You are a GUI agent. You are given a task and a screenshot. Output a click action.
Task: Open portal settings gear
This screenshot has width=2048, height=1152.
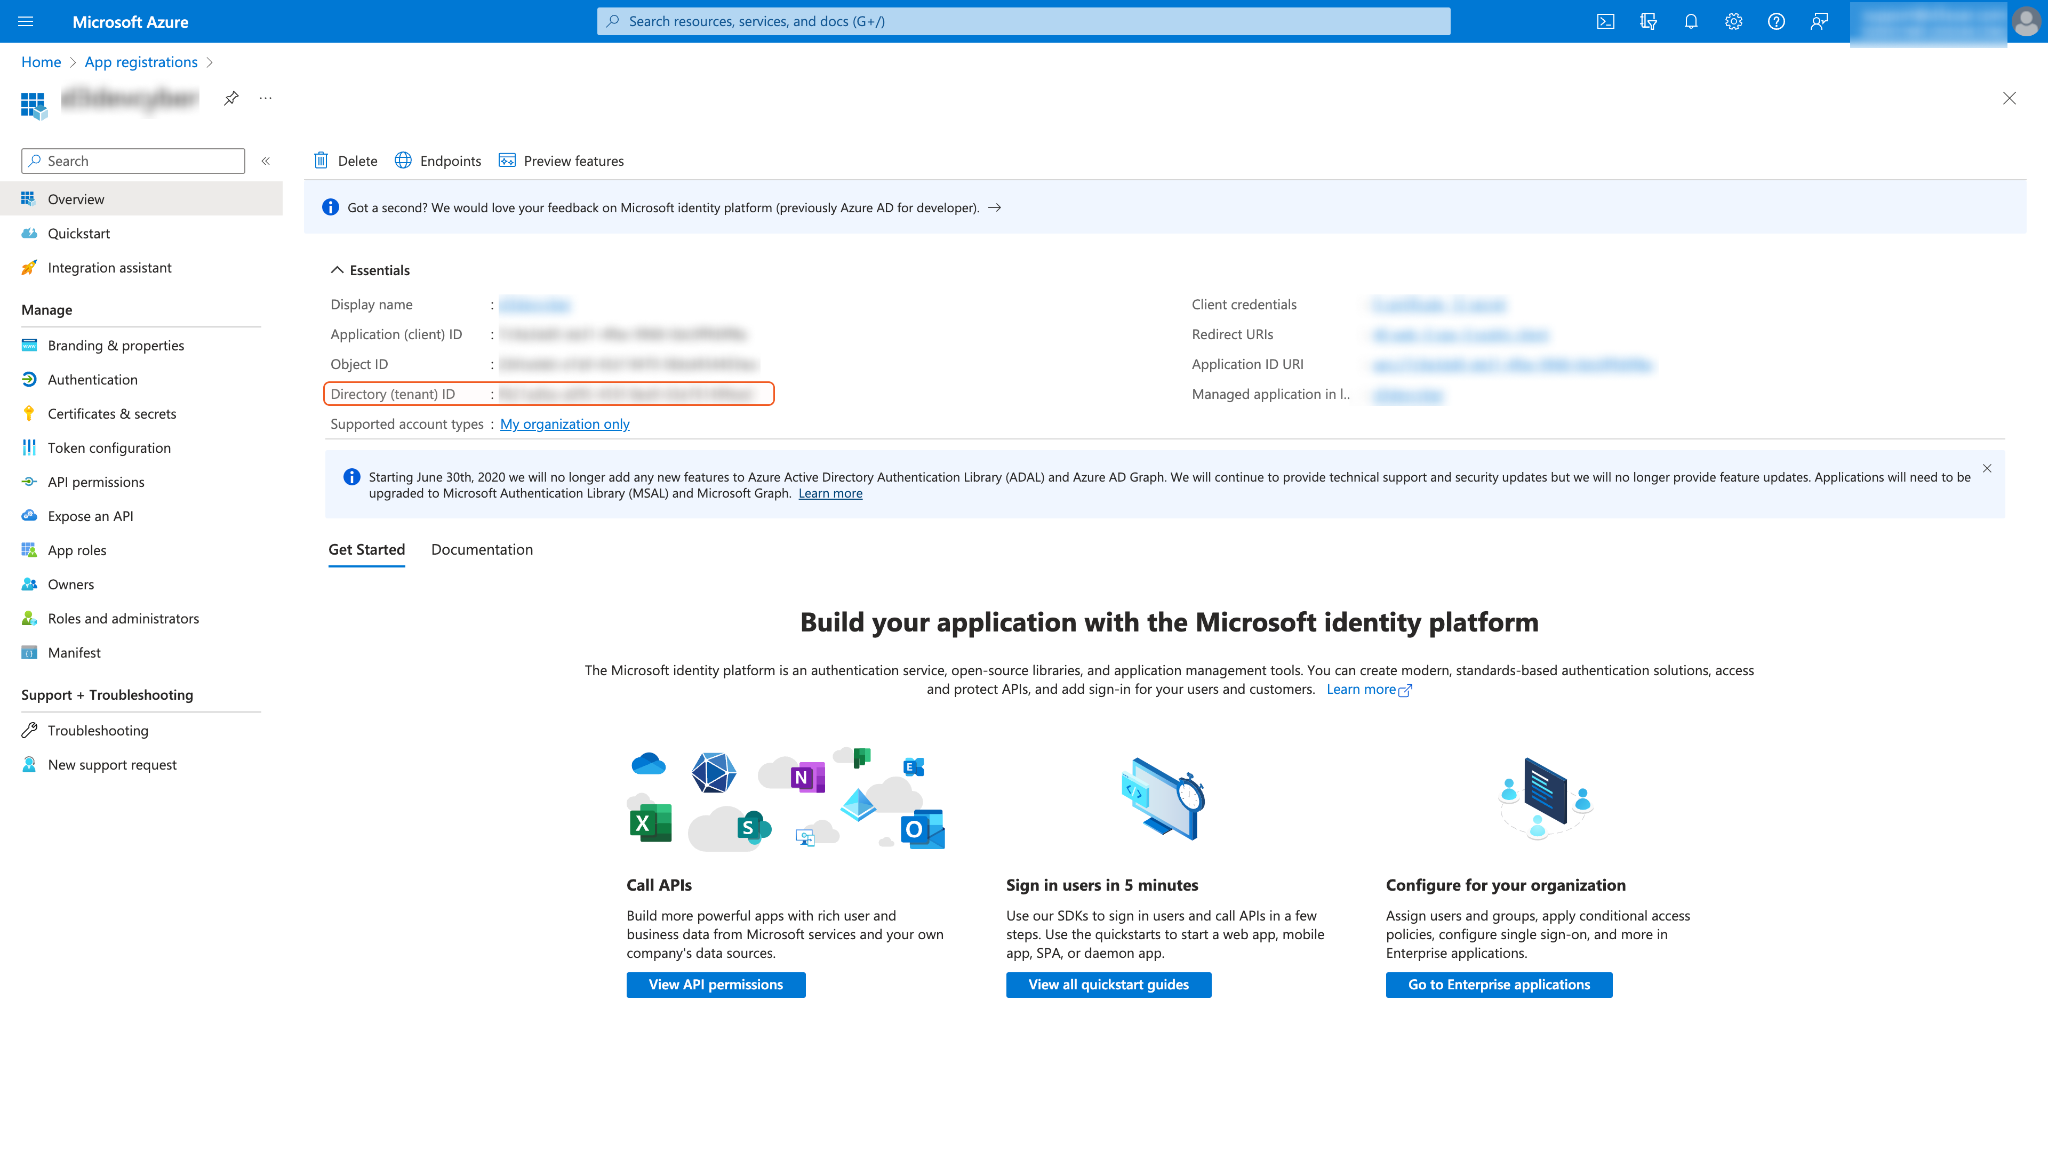(1733, 21)
